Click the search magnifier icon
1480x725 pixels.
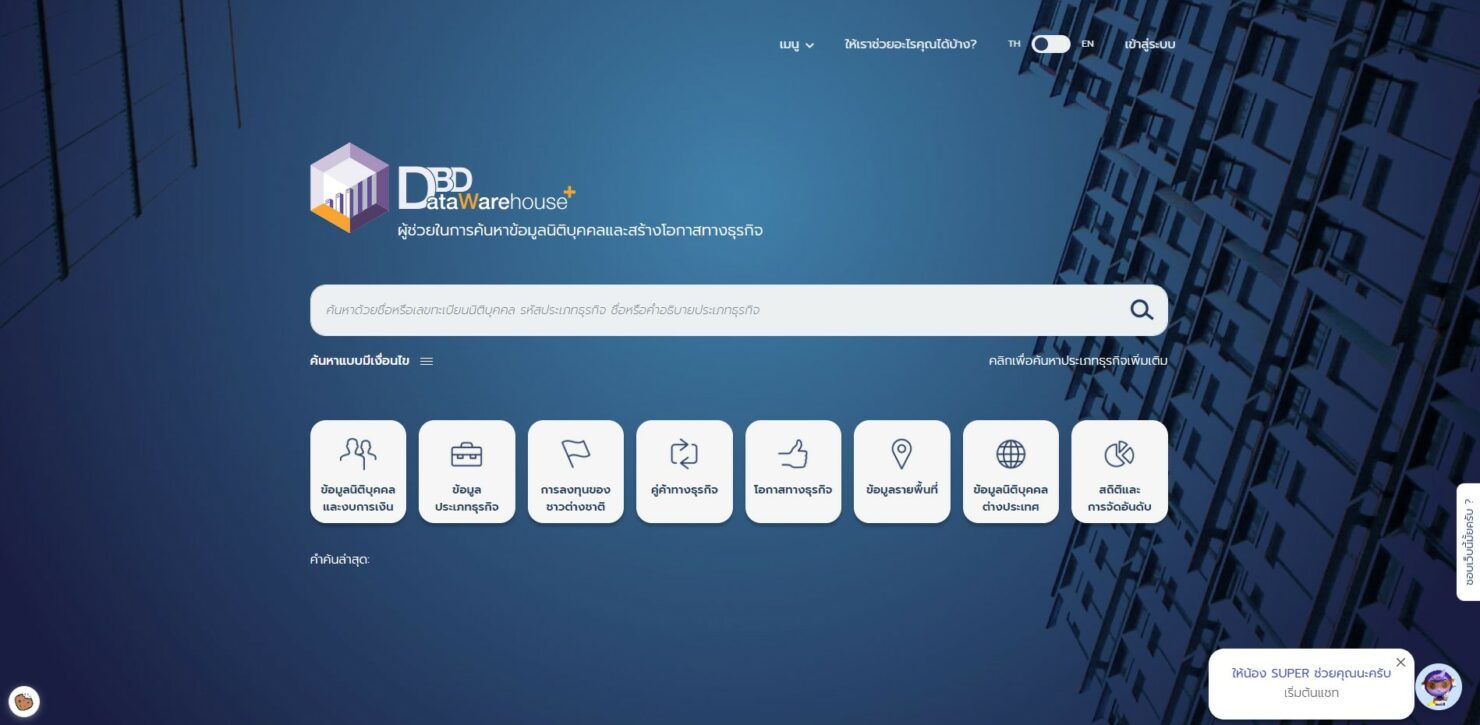[1140, 309]
